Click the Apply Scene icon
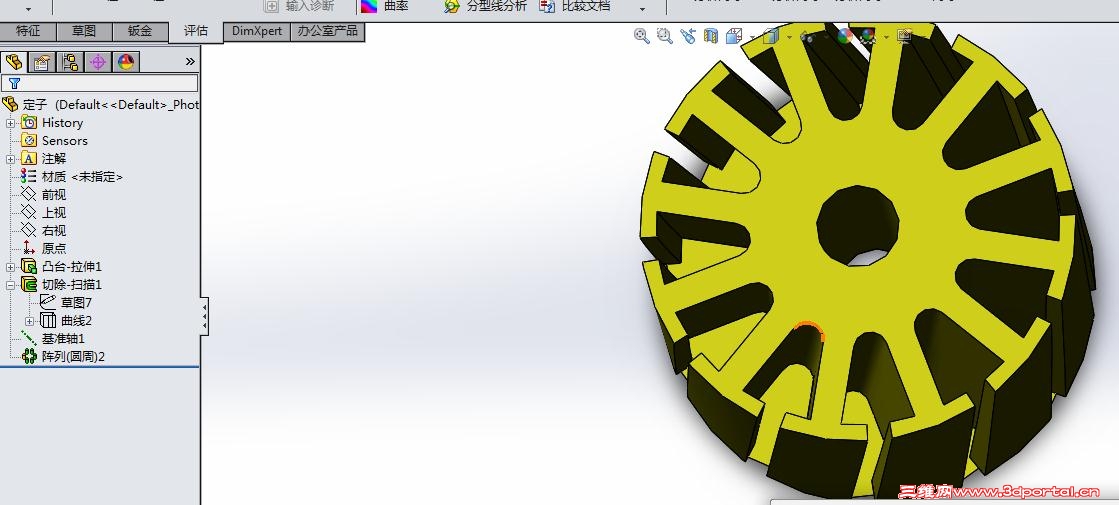 (868, 36)
